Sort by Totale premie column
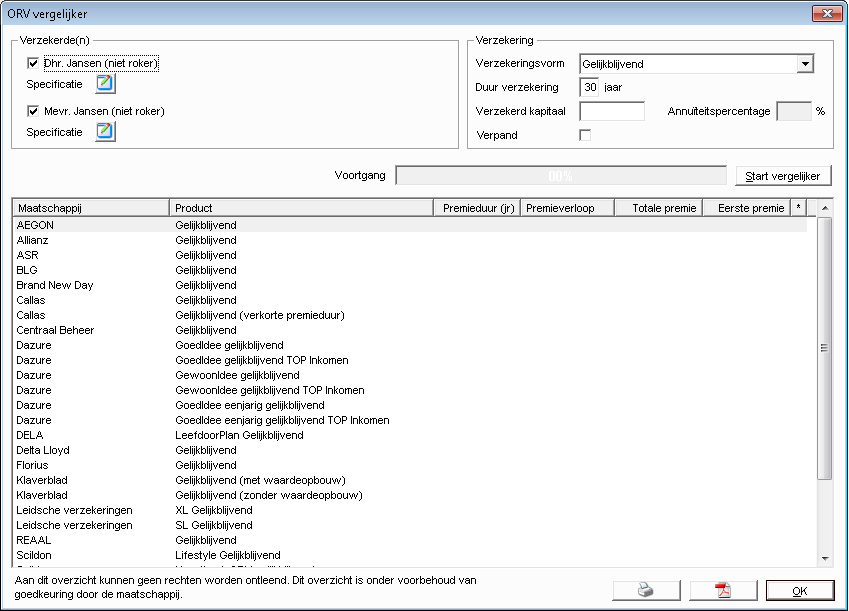The image size is (849, 611). click(658, 208)
